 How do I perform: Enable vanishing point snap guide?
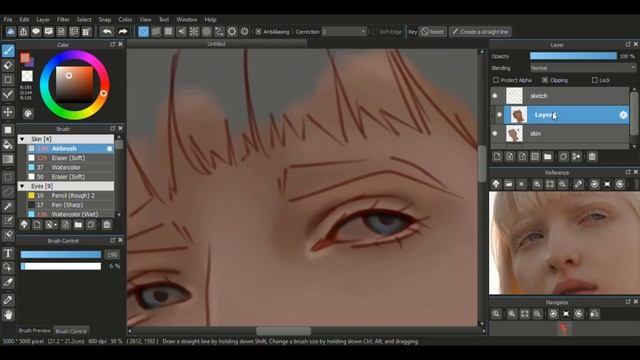(x=181, y=31)
